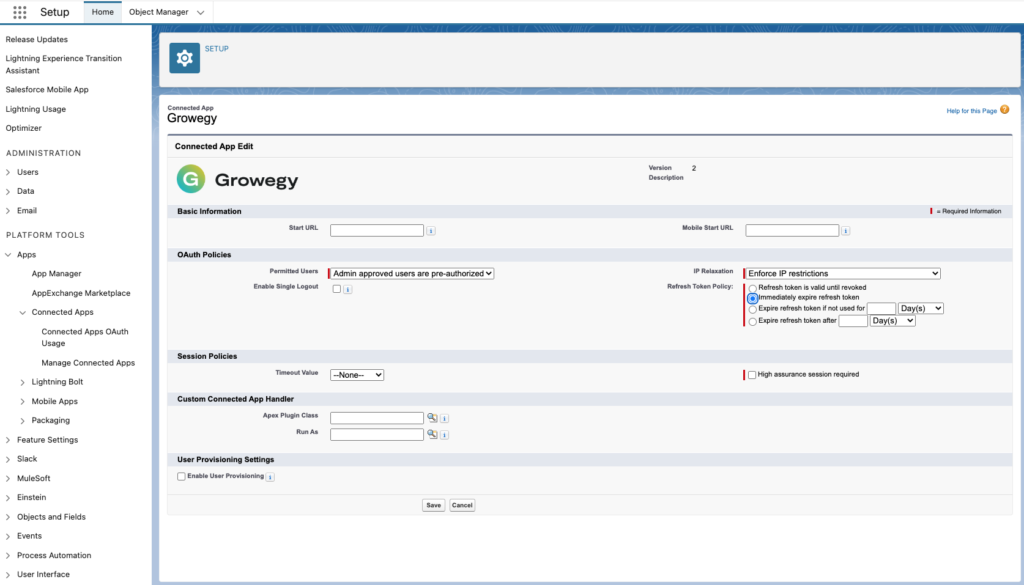
Task: Click the SETUP breadcrumb link
Action: point(217,48)
